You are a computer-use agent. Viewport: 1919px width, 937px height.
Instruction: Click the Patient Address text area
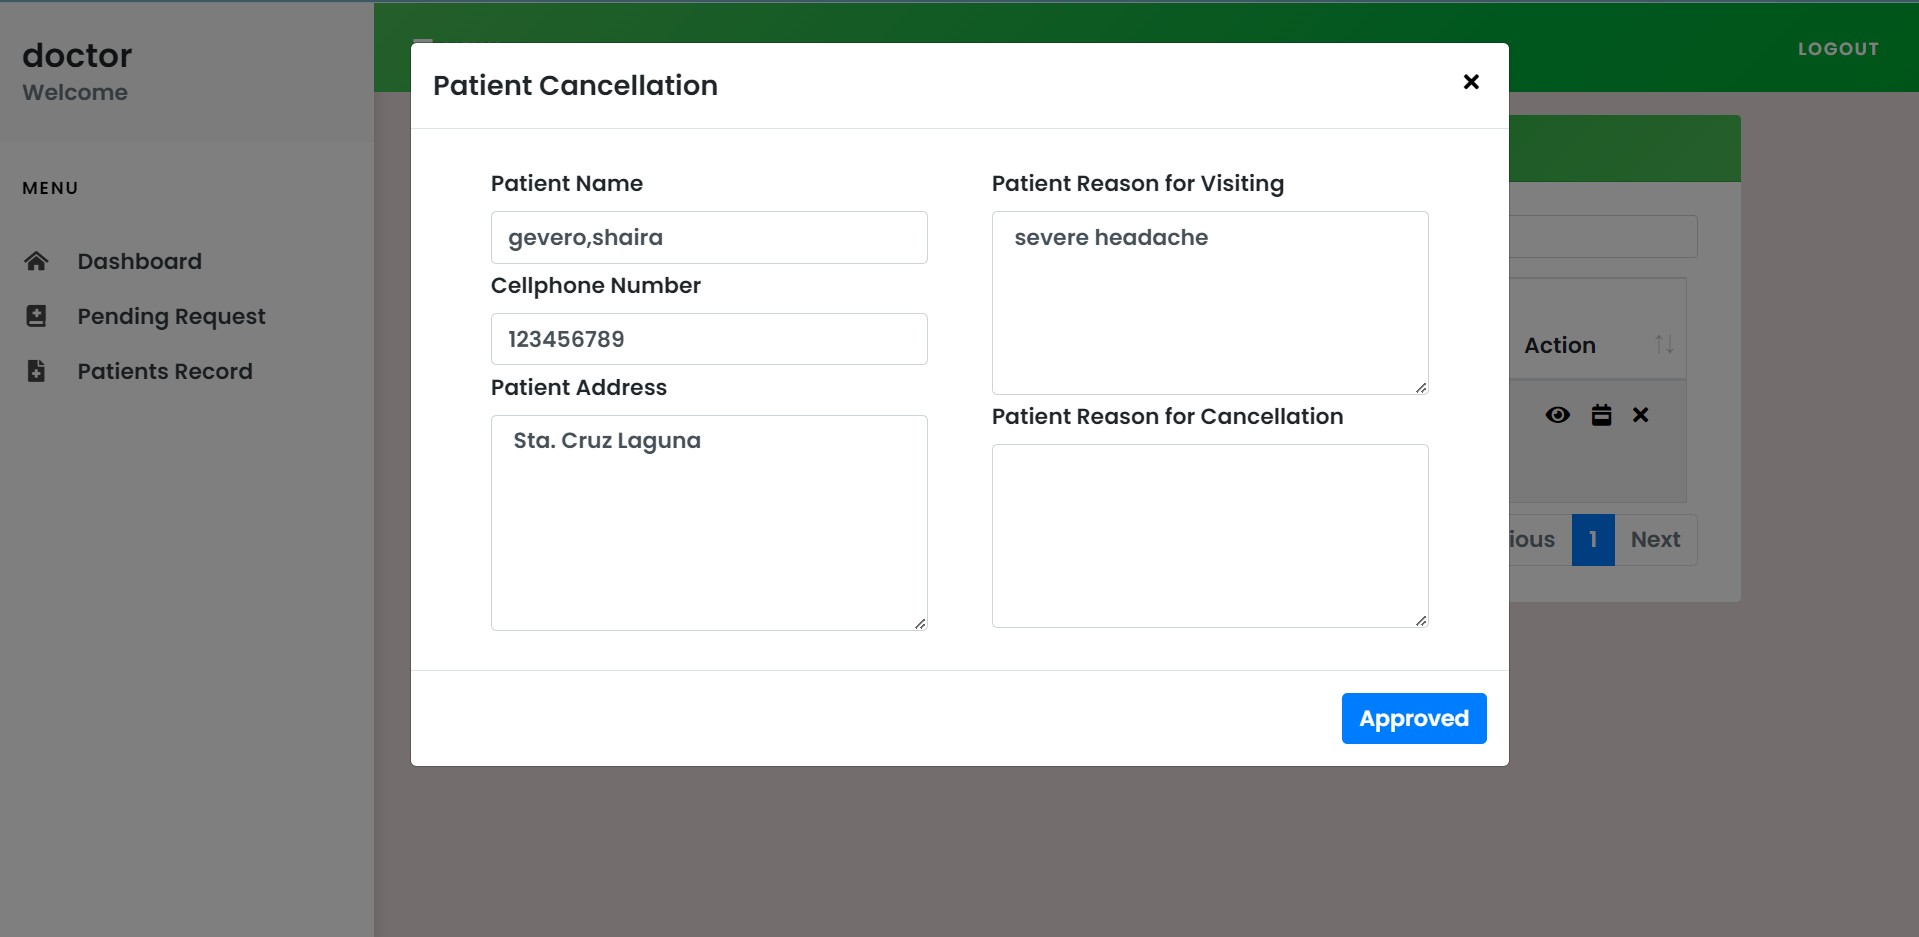[708, 522]
